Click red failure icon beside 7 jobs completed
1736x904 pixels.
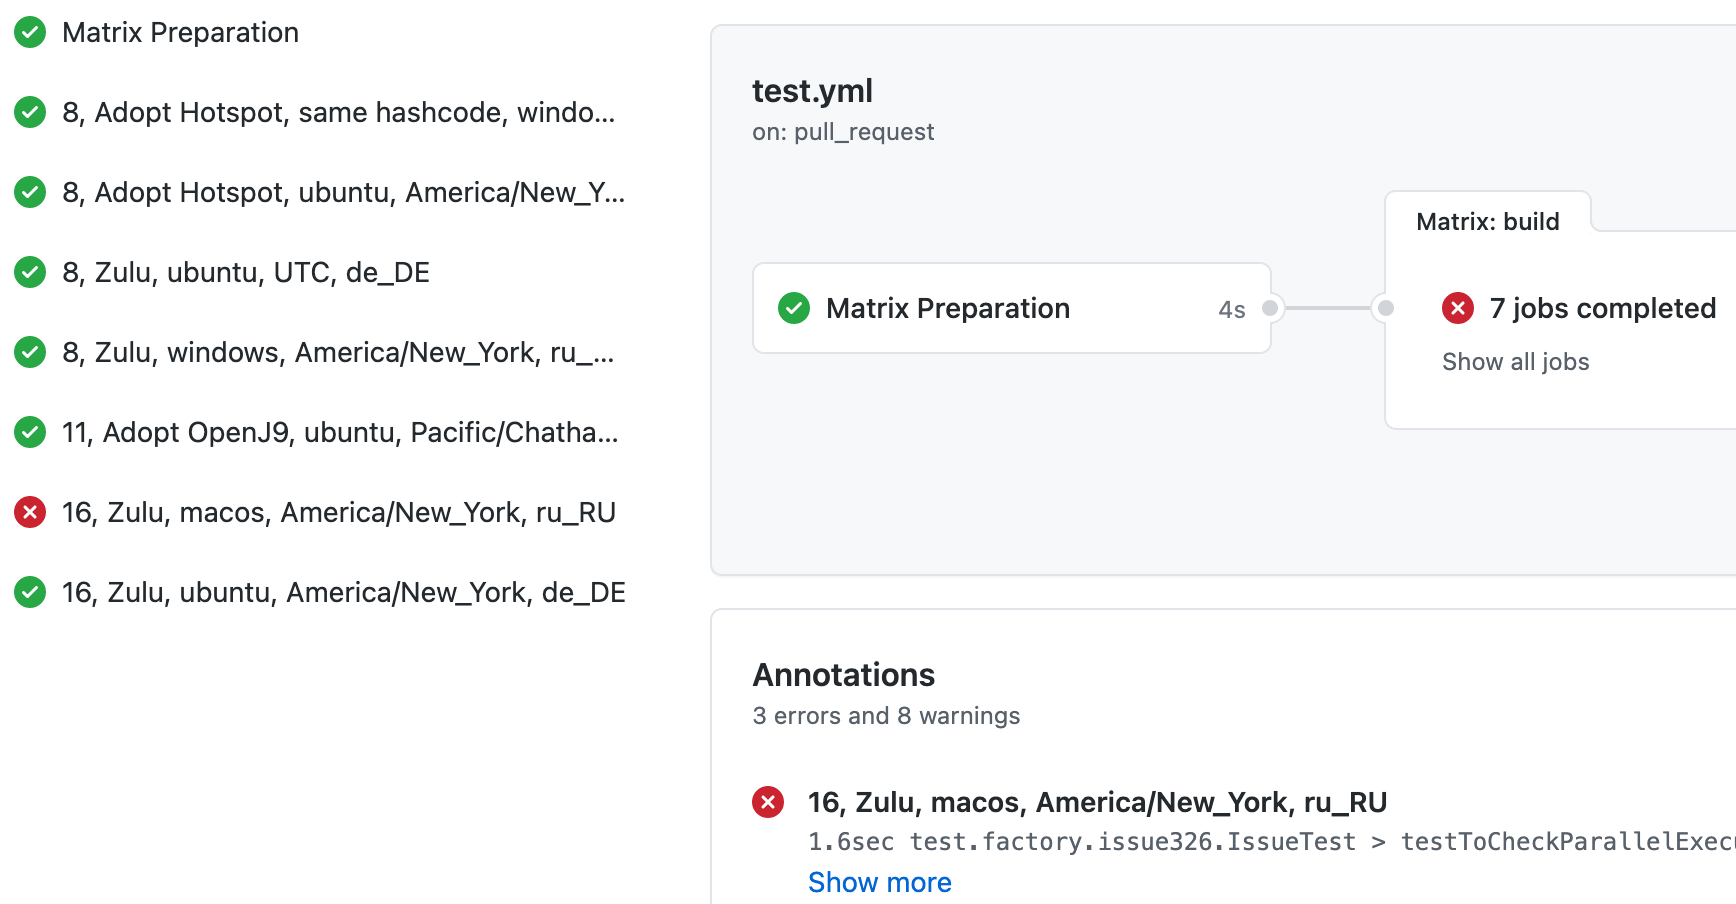point(1458,308)
